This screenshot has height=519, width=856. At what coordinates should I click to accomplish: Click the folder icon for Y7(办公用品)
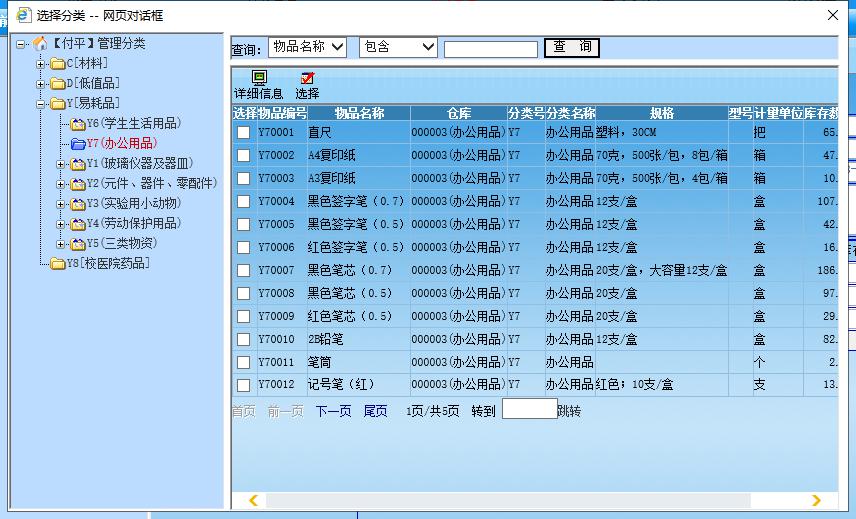point(78,144)
